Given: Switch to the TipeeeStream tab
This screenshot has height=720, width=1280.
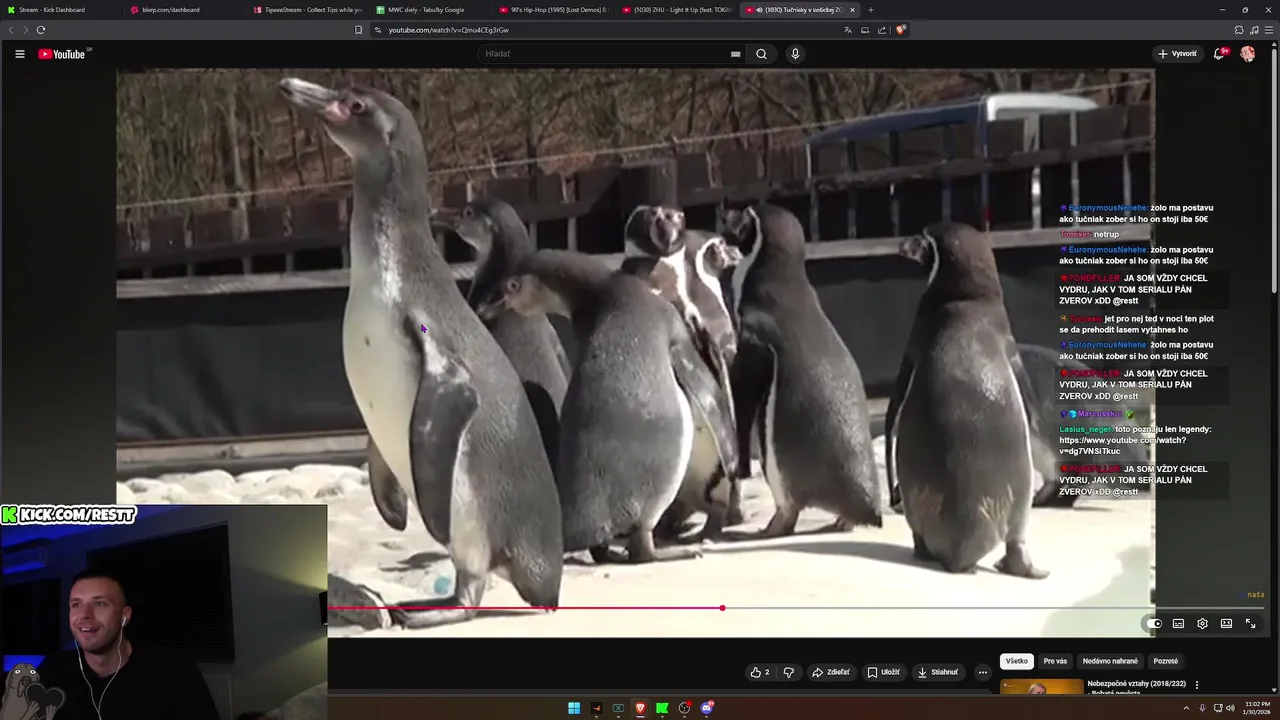Looking at the screenshot, I should click(307, 10).
